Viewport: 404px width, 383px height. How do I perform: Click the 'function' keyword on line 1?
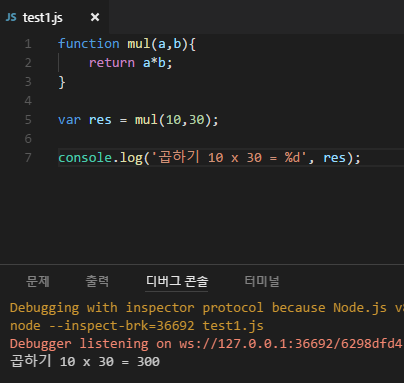(x=89, y=44)
